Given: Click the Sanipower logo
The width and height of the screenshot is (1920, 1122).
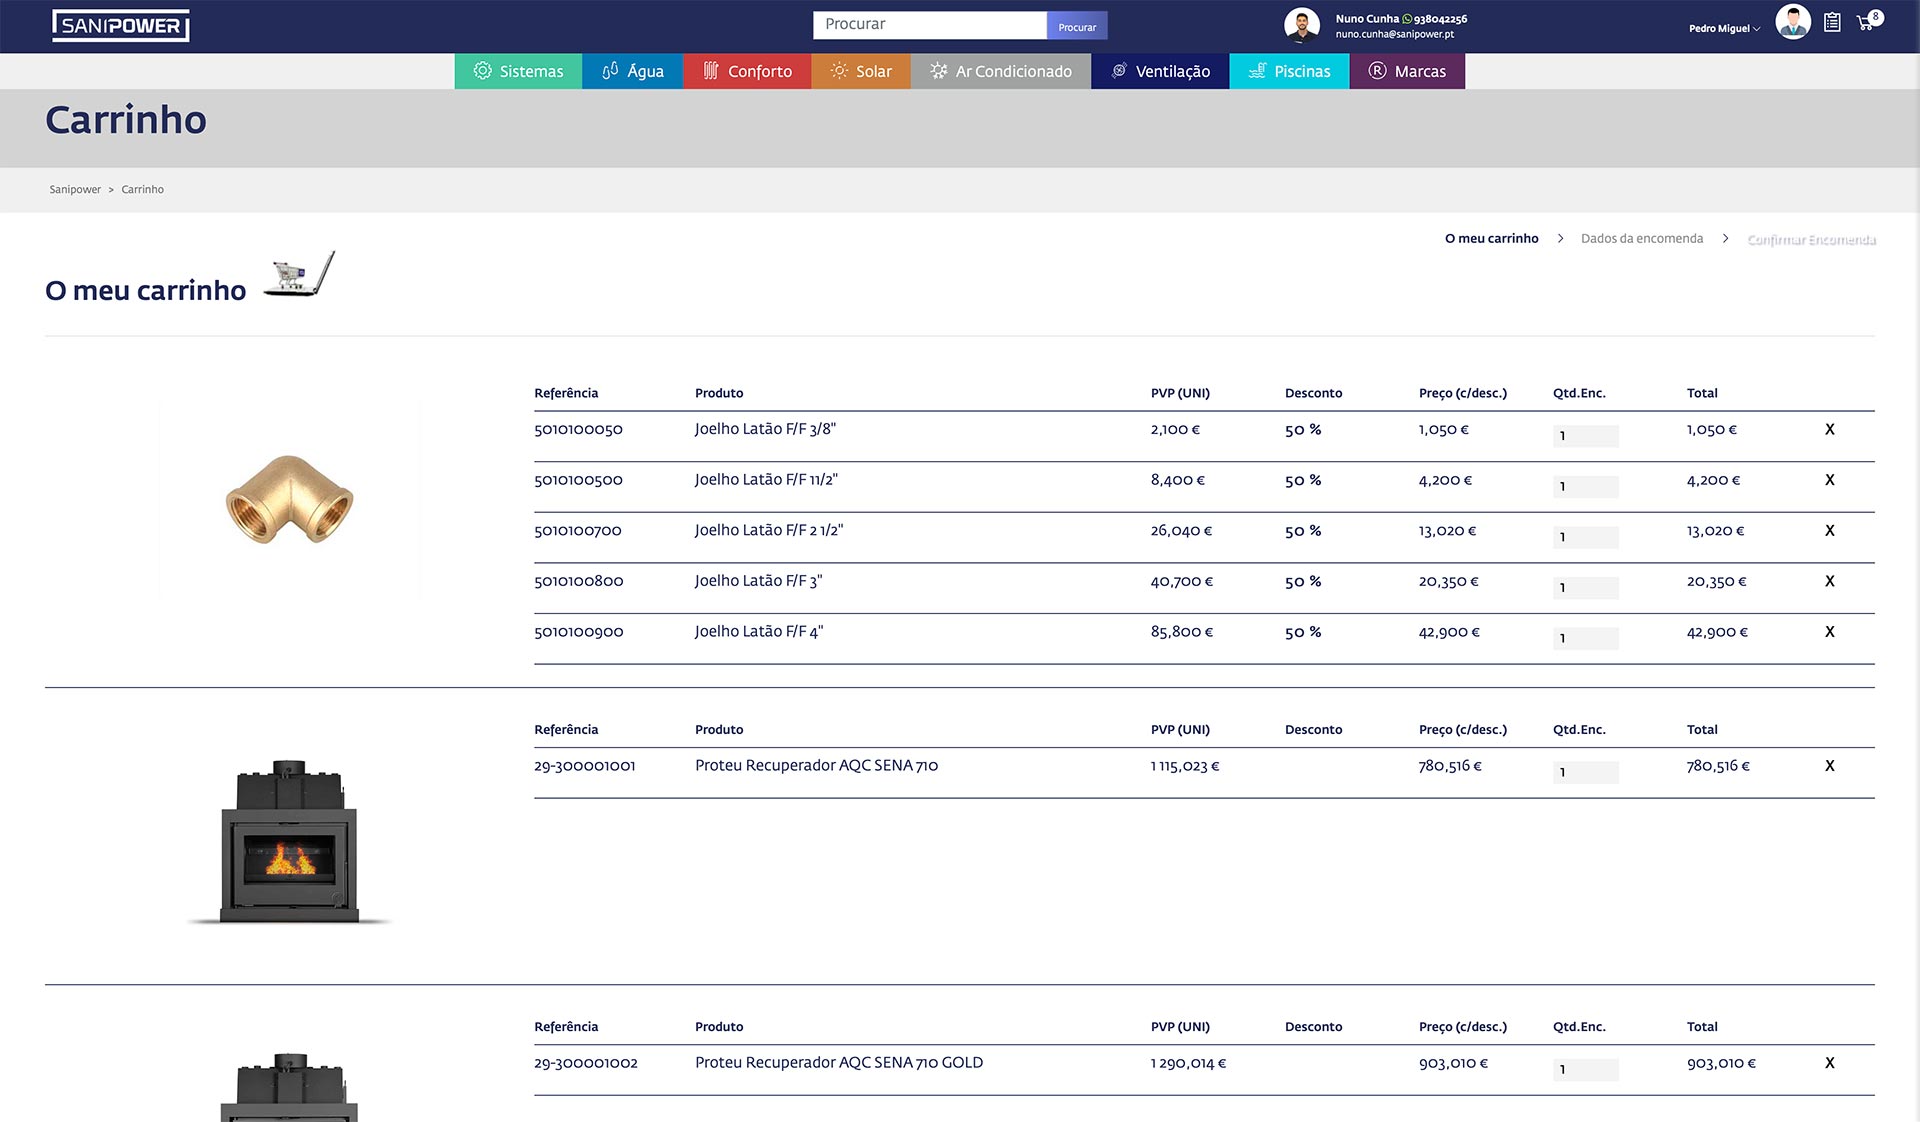Looking at the screenshot, I should (121, 26).
